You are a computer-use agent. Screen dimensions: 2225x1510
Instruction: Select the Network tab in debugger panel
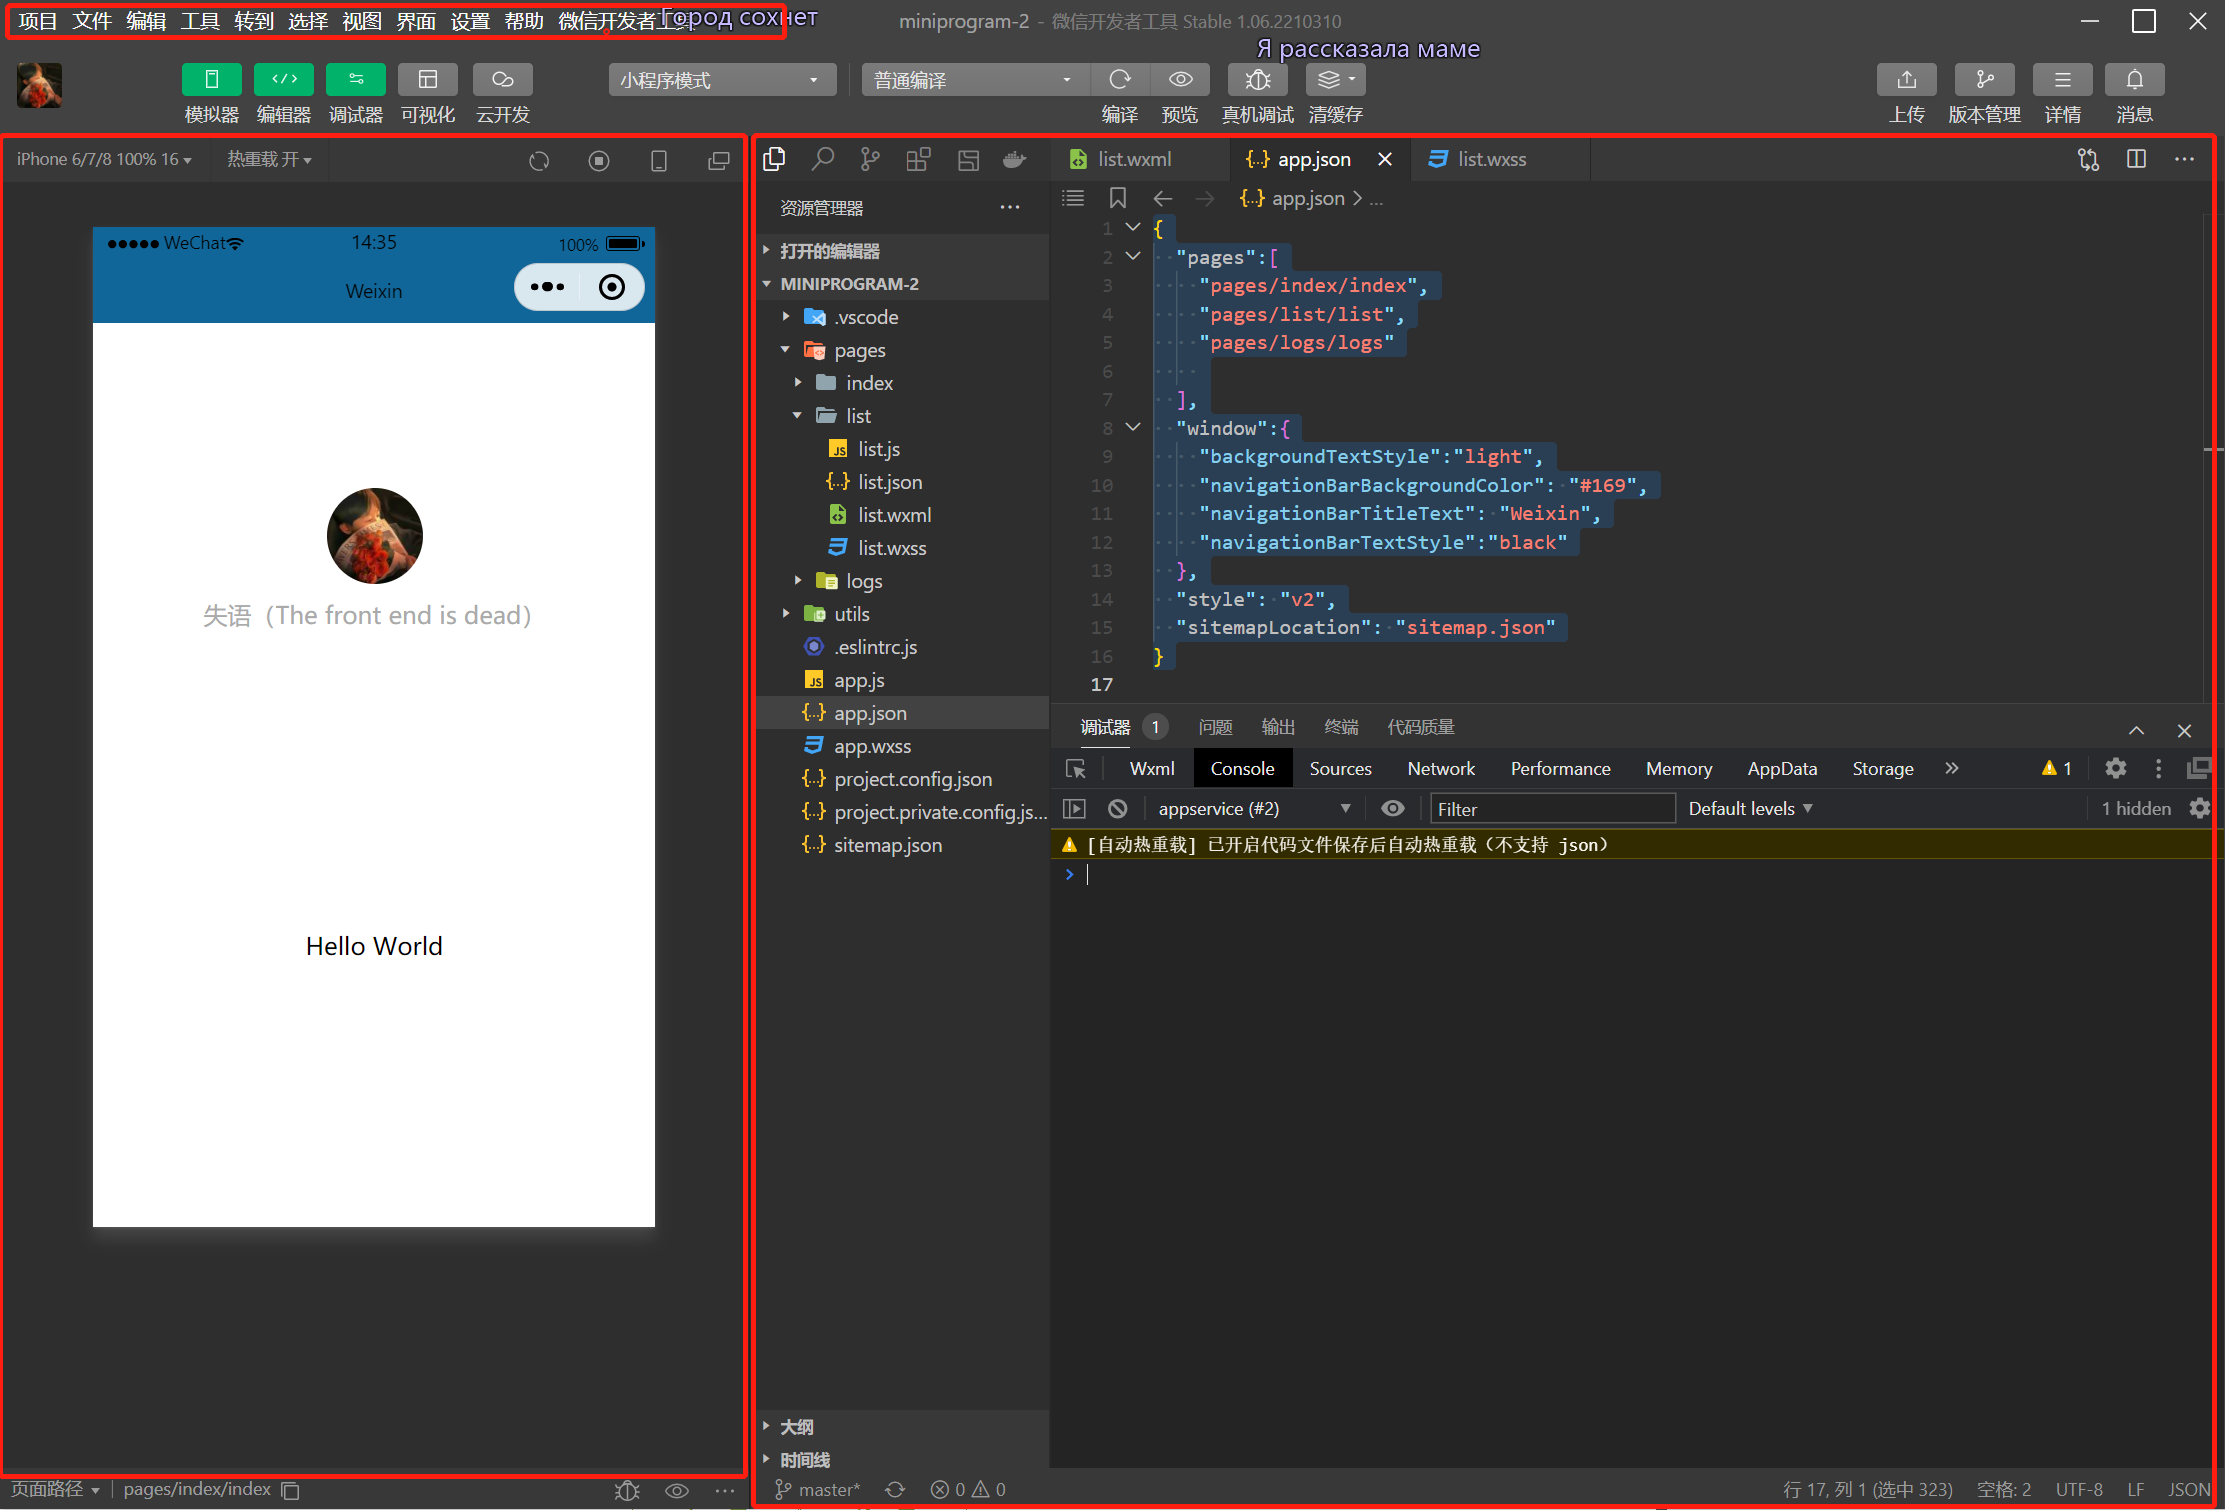pyautogui.click(x=1442, y=768)
